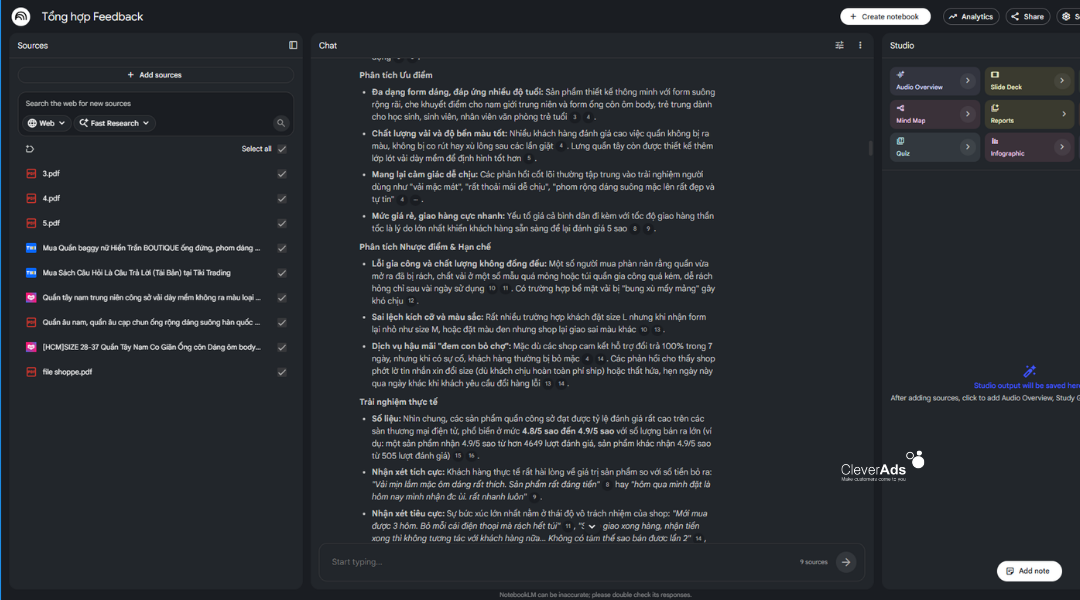This screenshot has width=1080, height=600.
Task: Click the refresh sources icon
Action: pyautogui.click(x=30, y=149)
